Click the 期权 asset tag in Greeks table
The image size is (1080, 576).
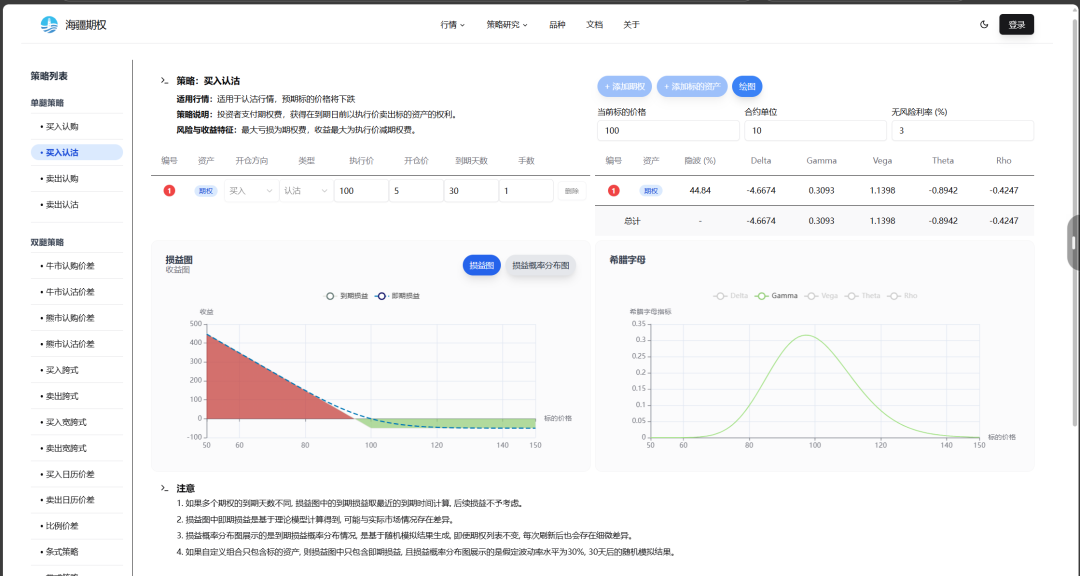(651, 190)
